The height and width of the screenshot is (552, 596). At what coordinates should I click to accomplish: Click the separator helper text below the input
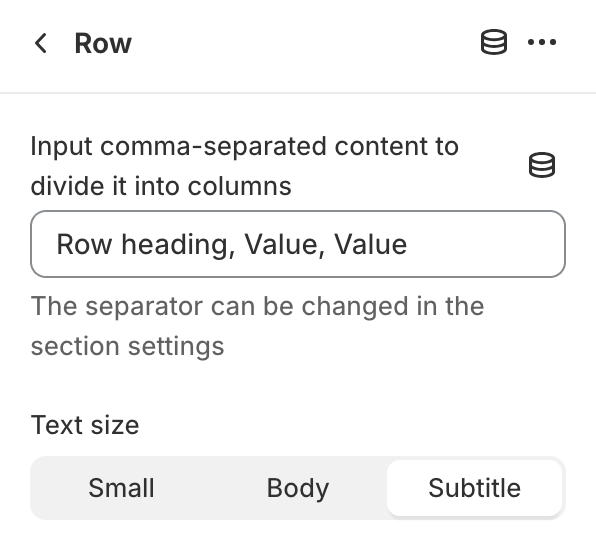click(257, 326)
